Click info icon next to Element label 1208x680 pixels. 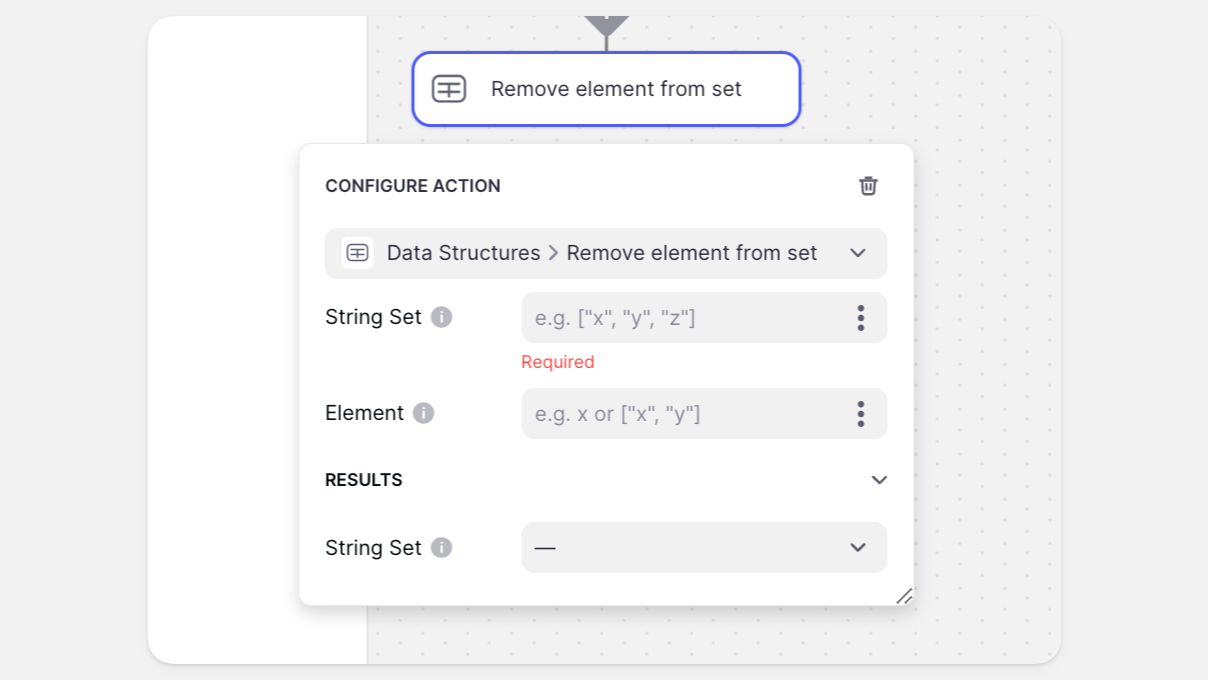423,413
